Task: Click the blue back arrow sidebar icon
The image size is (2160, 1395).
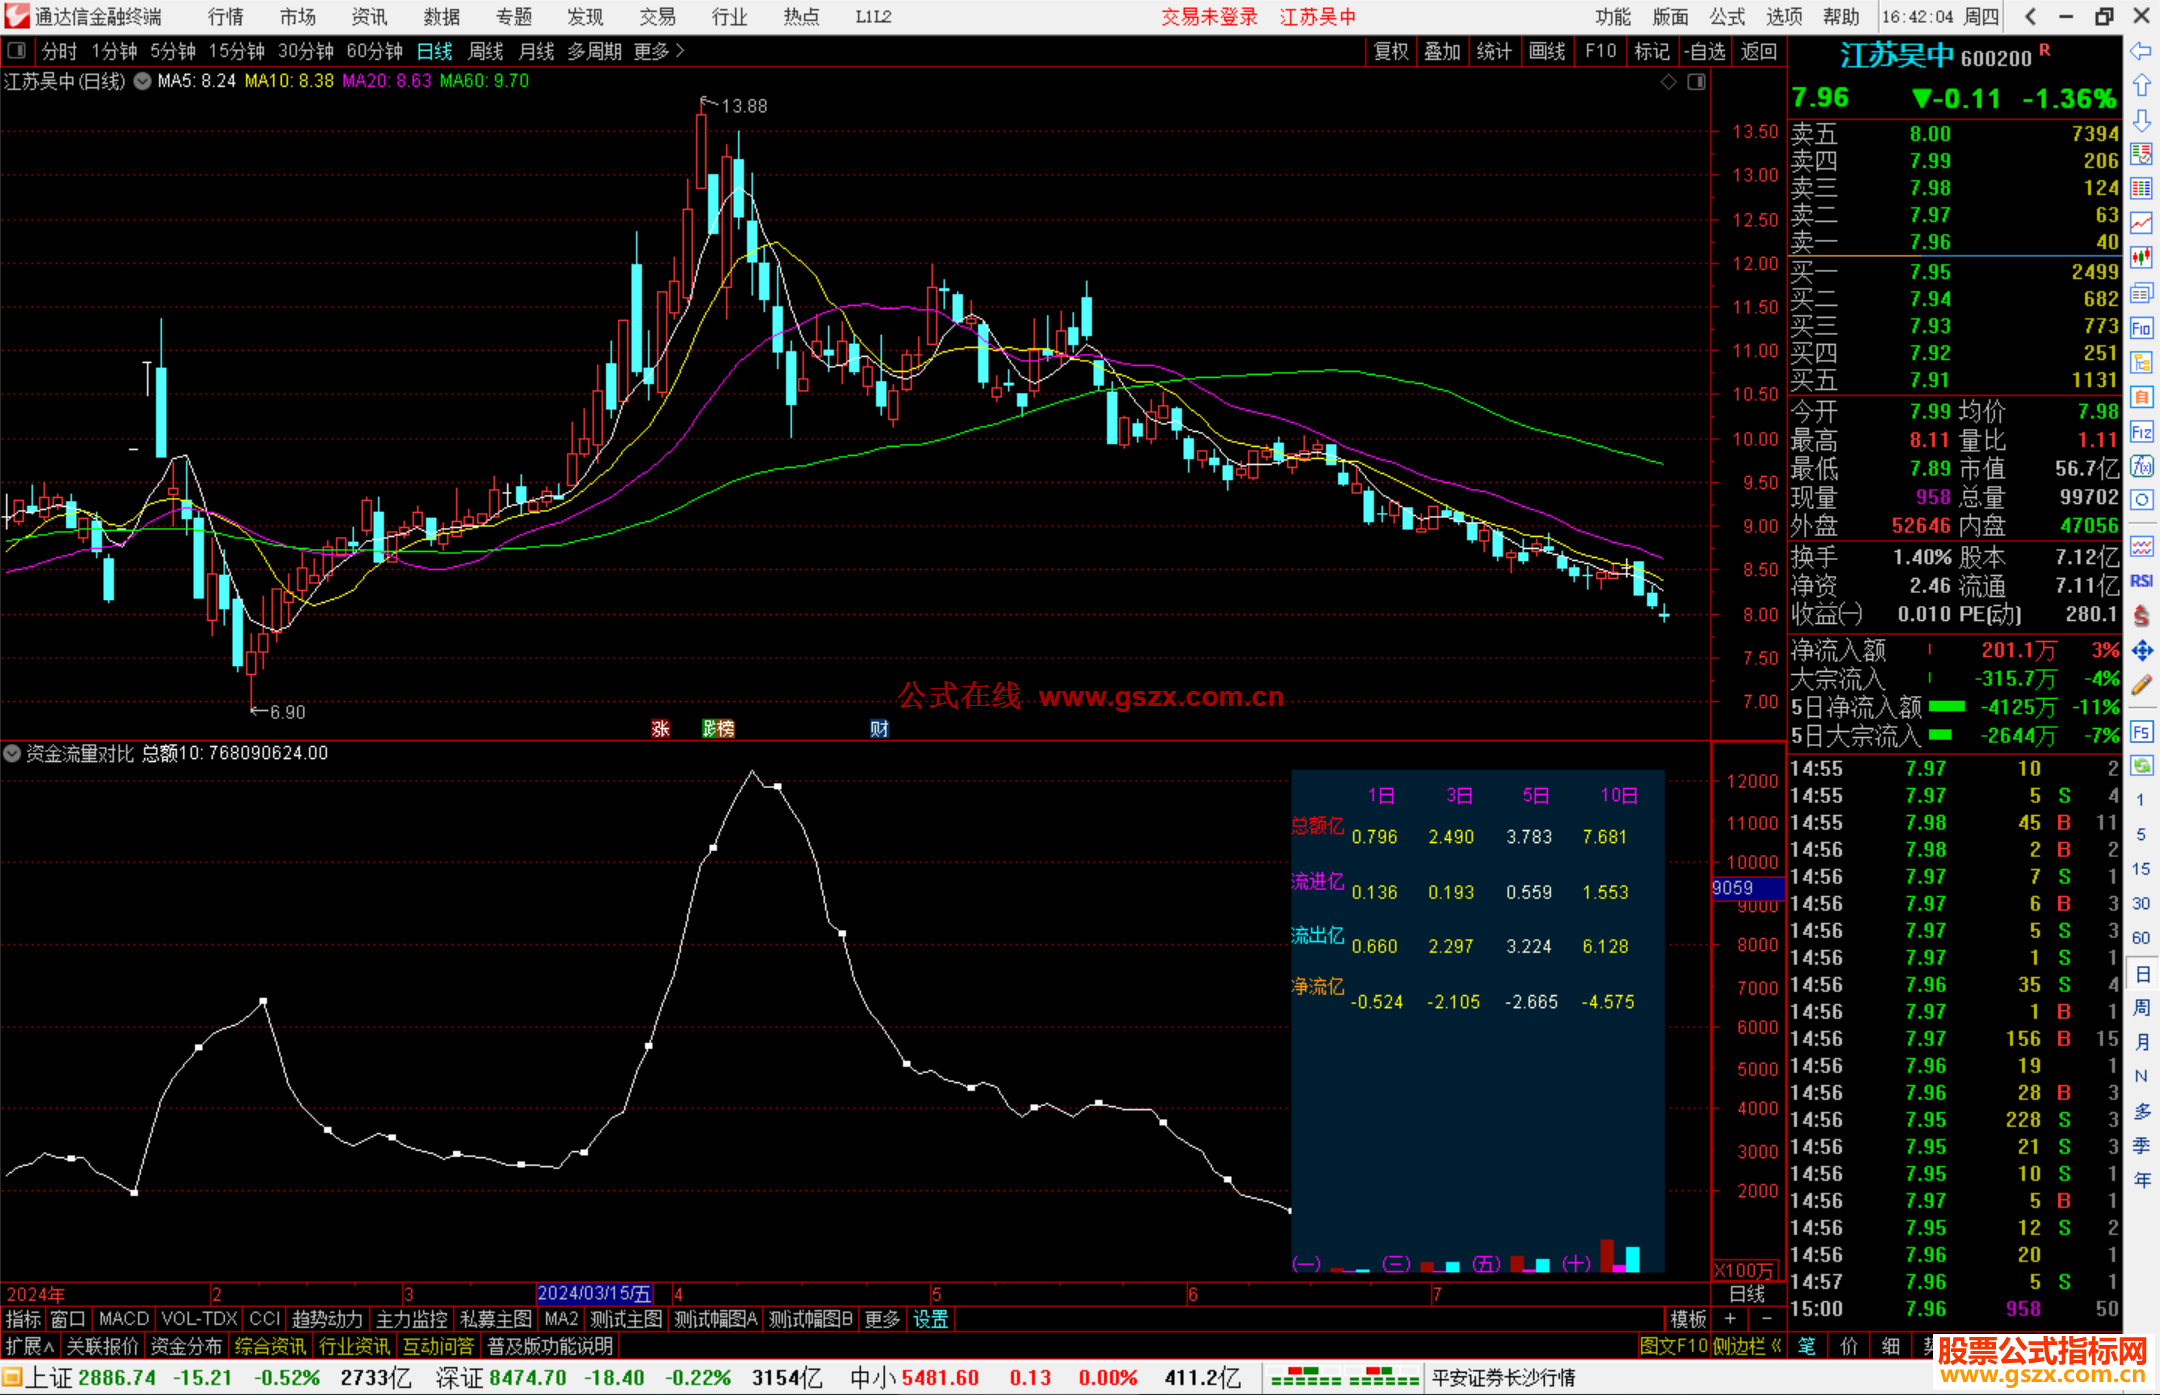Action: pos(2141,51)
